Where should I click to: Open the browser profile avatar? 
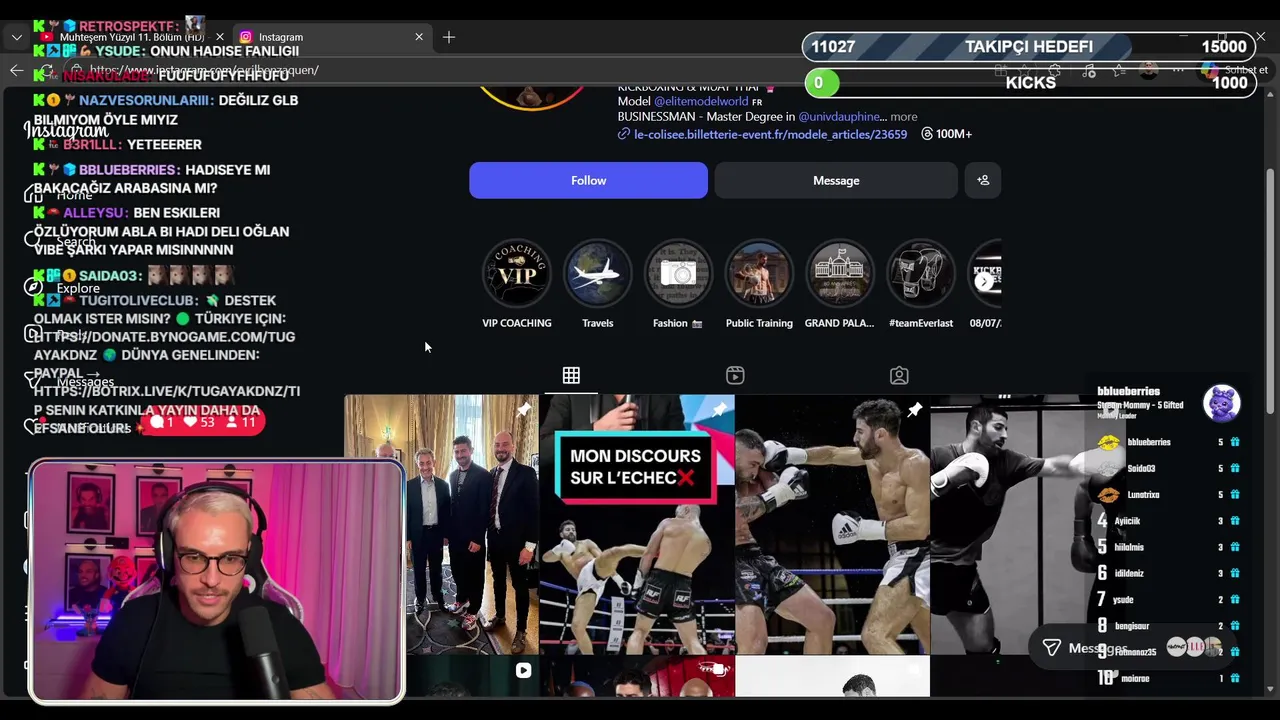pos(1149,70)
